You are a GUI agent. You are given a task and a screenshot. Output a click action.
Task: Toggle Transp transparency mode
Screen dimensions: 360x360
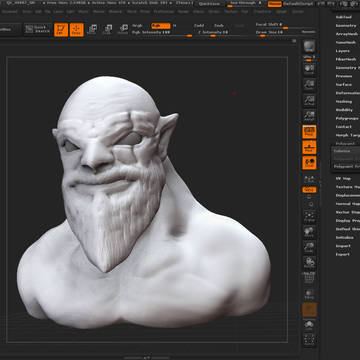pos(309,294)
